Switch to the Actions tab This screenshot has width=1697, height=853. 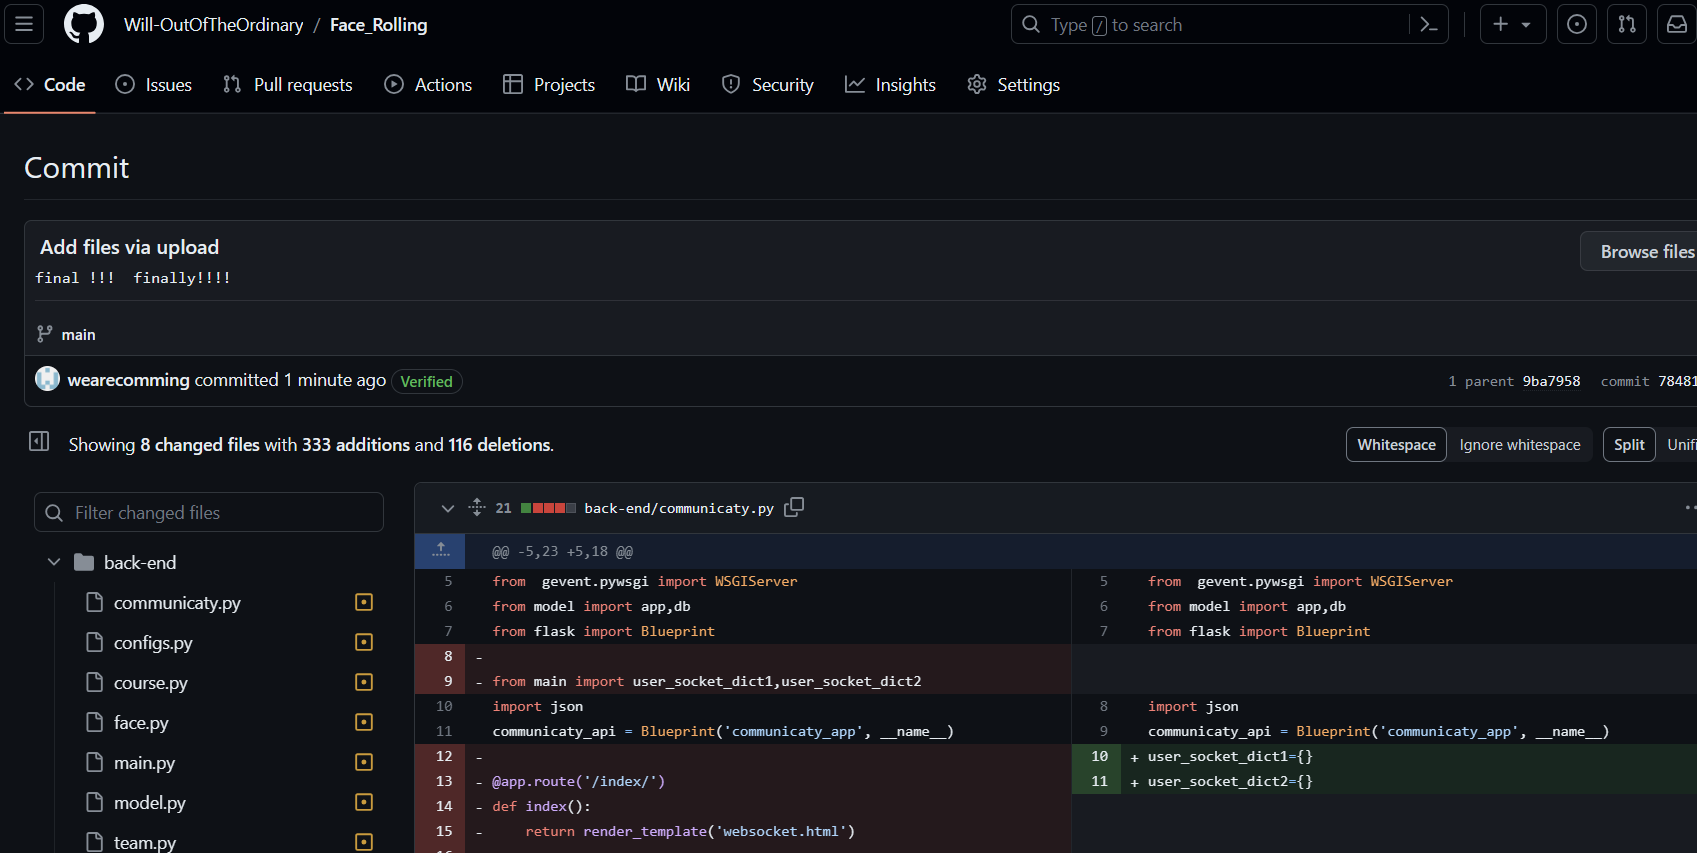429,85
